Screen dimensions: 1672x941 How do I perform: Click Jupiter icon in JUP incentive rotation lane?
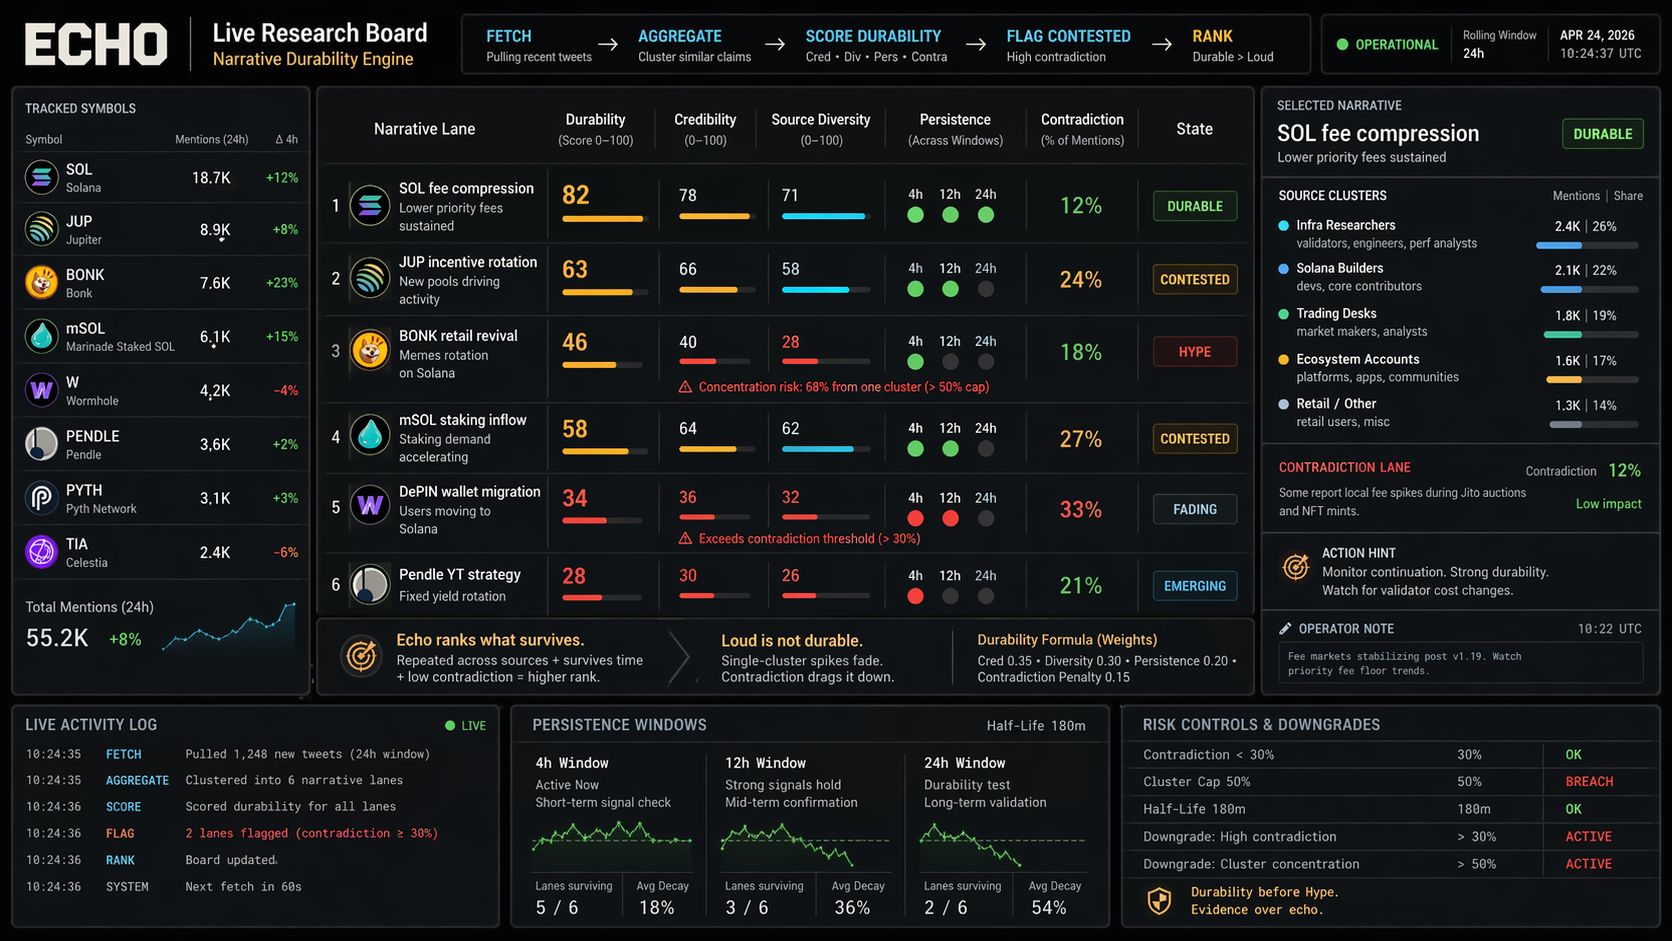pos(370,279)
